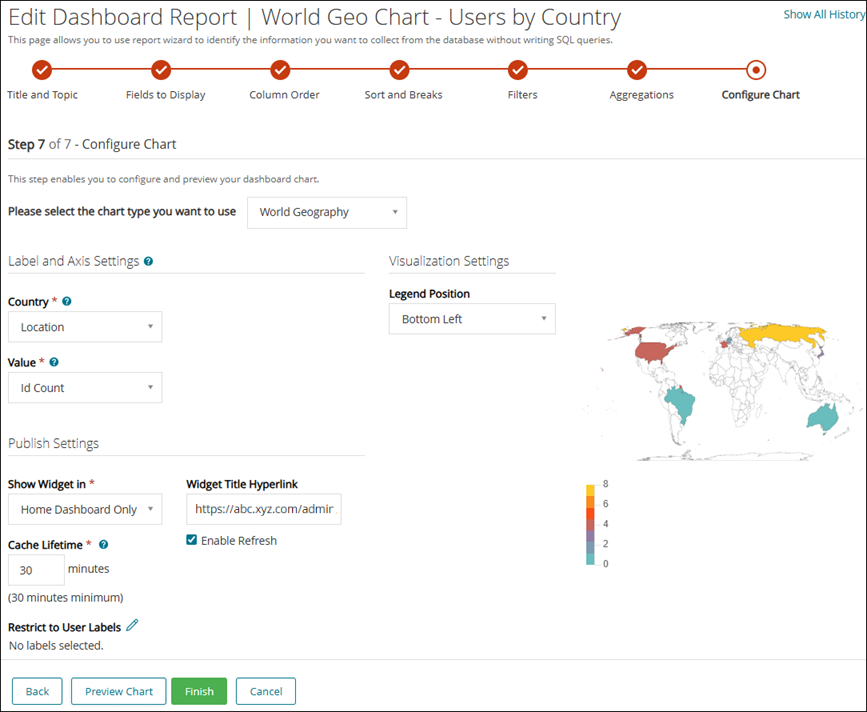Viewport: 867px width, 712px height.
Task: Open the Show Widget in dropdown
Action: [85, 509]
